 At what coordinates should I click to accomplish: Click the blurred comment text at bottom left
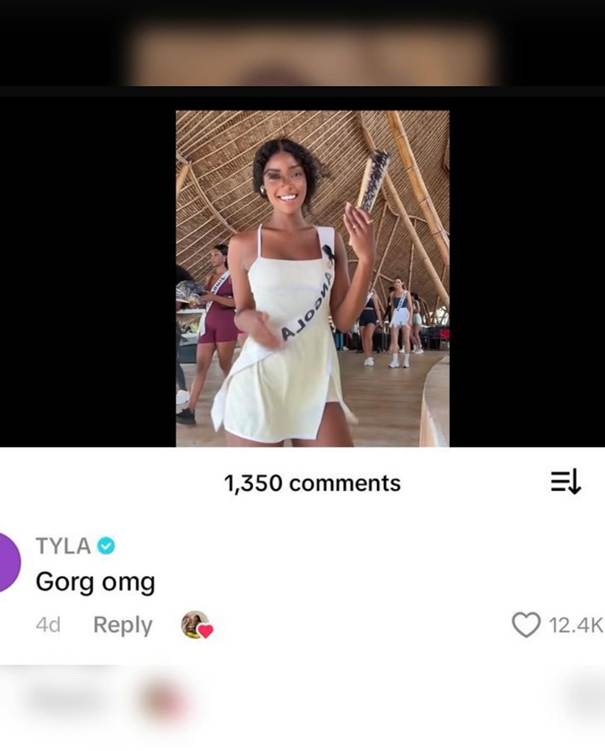click(x=60, y=698)
